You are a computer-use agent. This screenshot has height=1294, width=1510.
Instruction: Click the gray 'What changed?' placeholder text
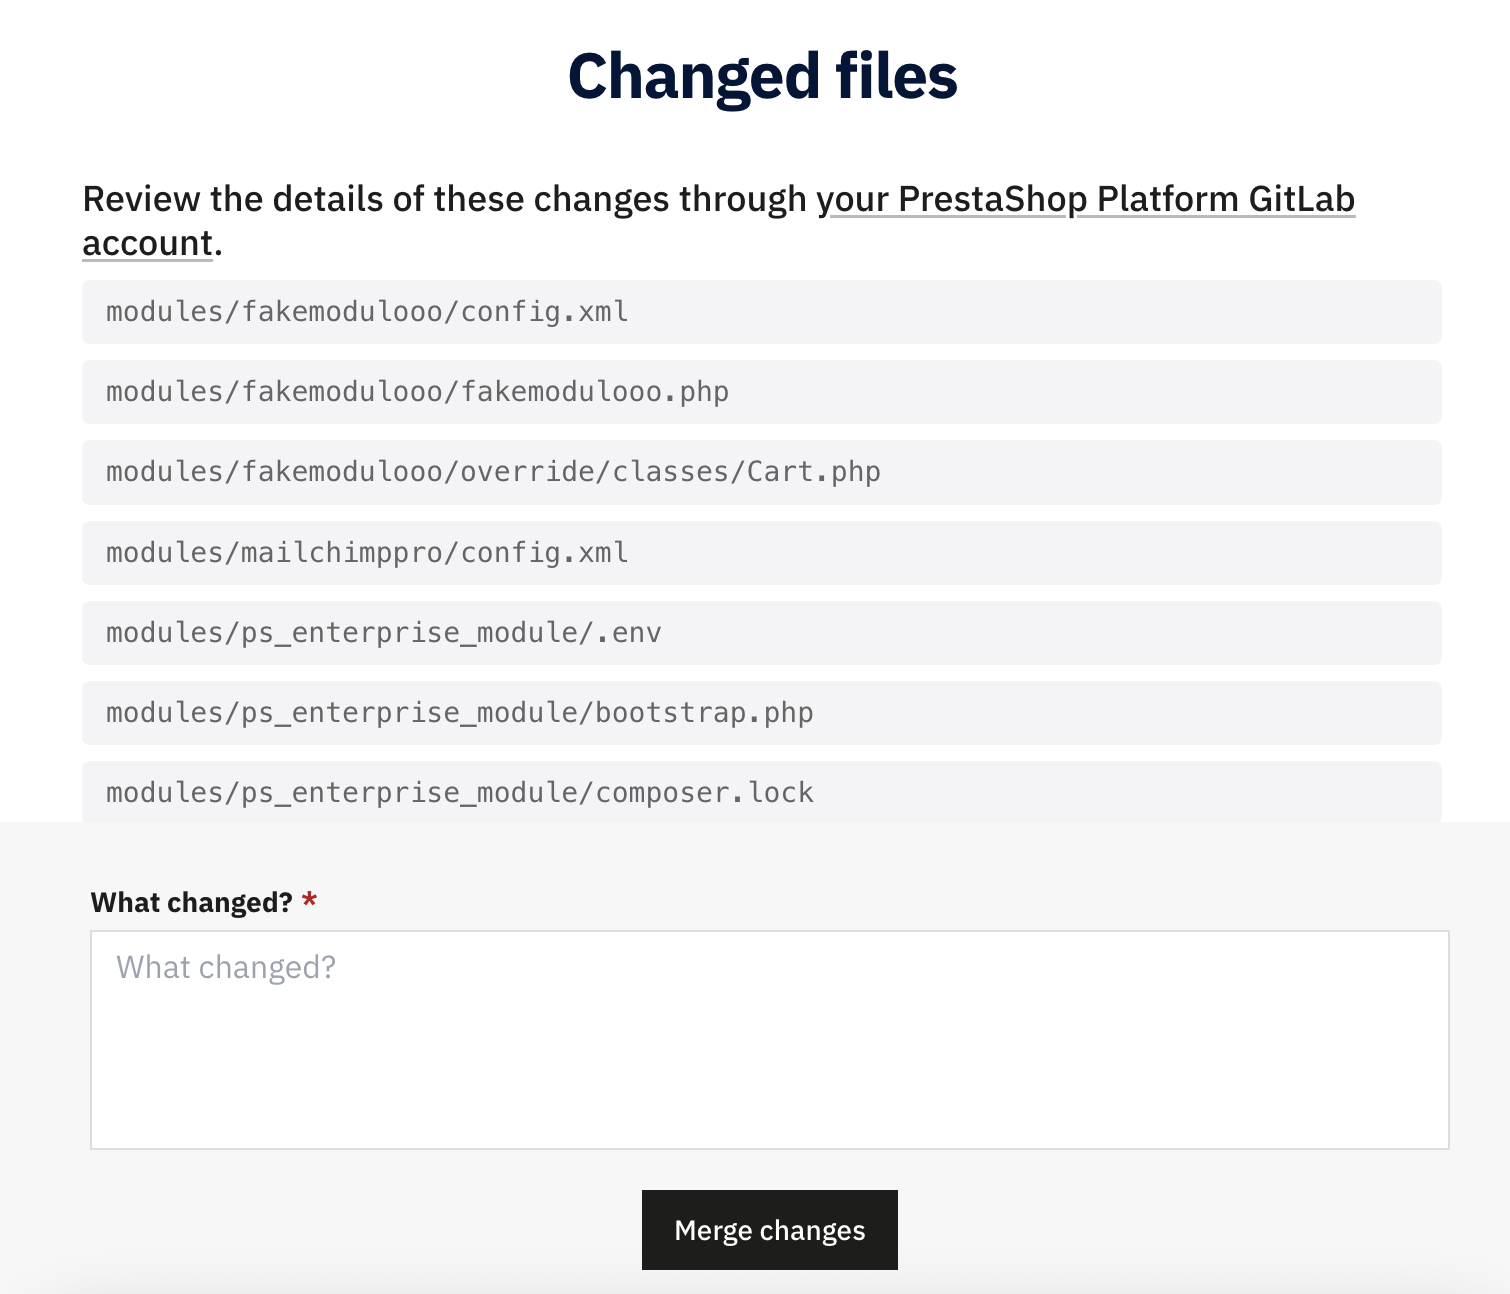coord(226,968)
